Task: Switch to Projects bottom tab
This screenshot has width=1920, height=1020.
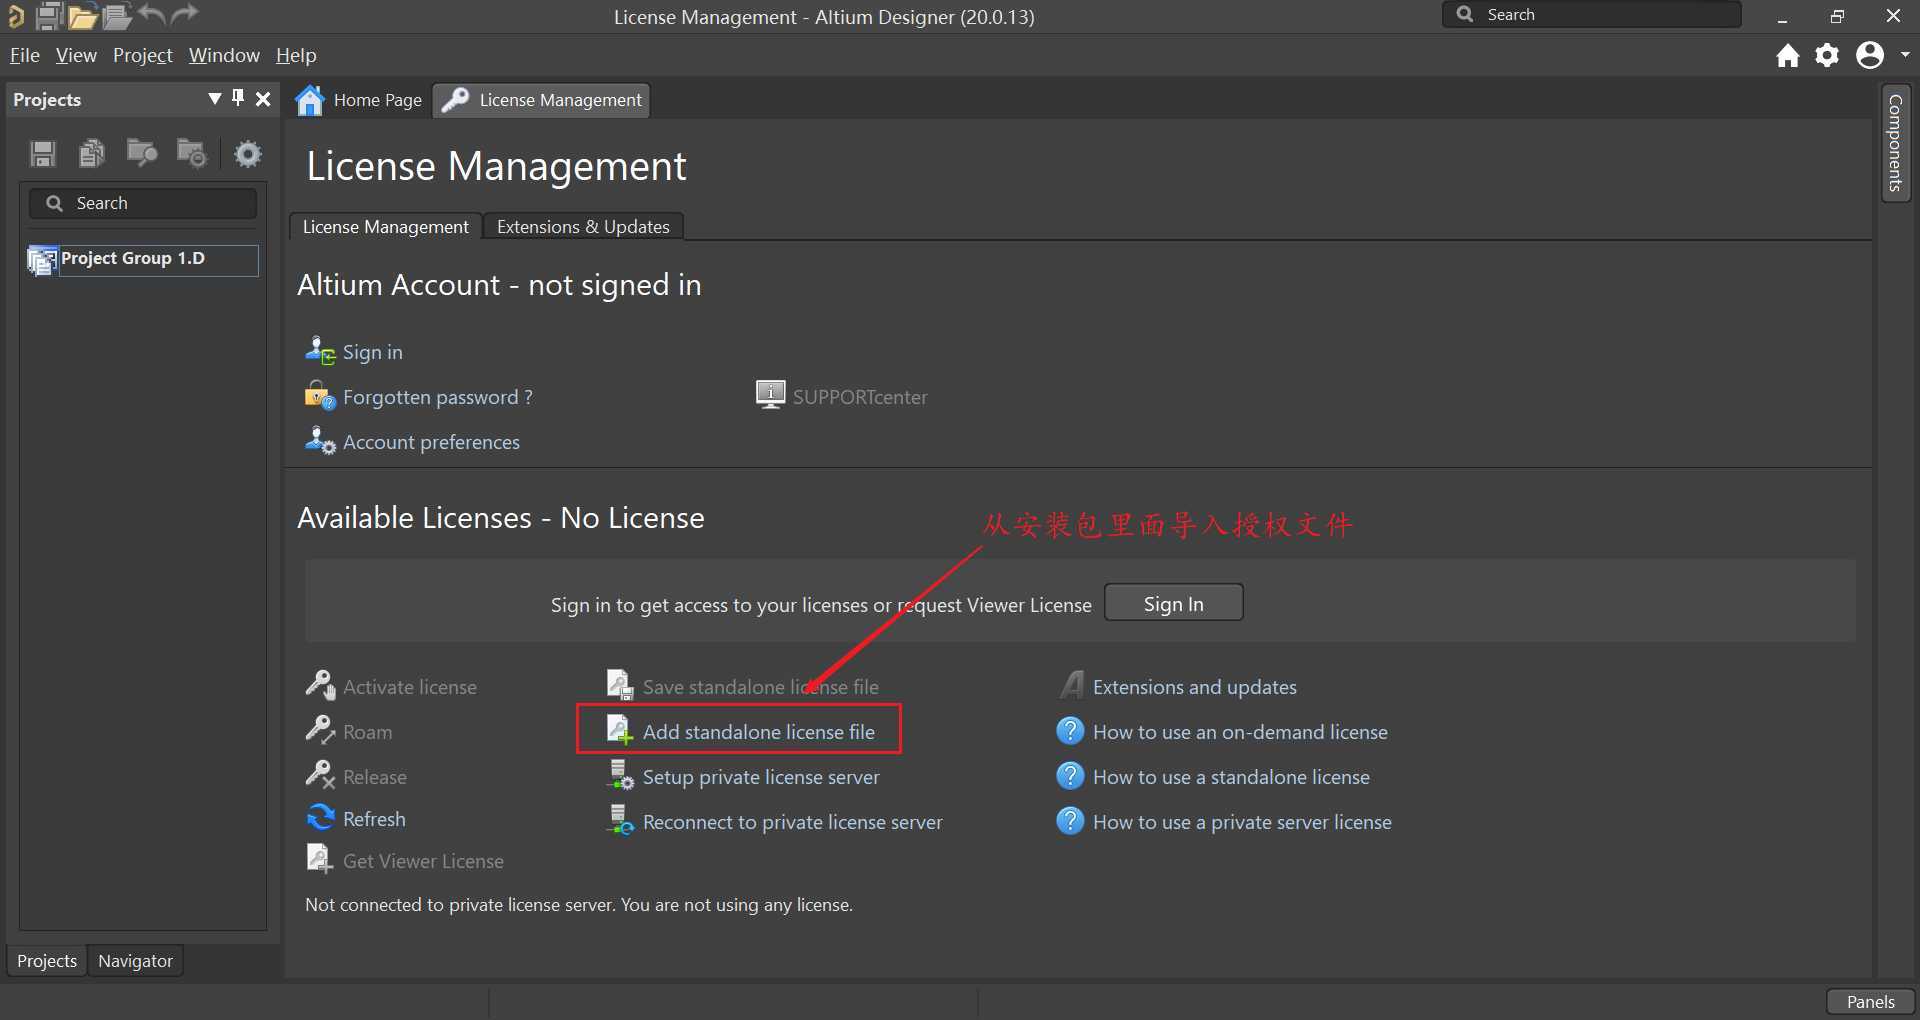Action: point(47,961)
